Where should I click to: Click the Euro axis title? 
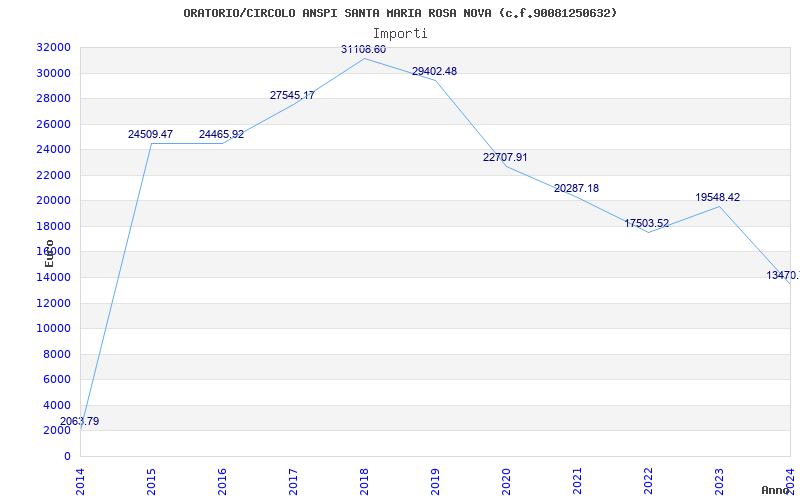[49, 253]
